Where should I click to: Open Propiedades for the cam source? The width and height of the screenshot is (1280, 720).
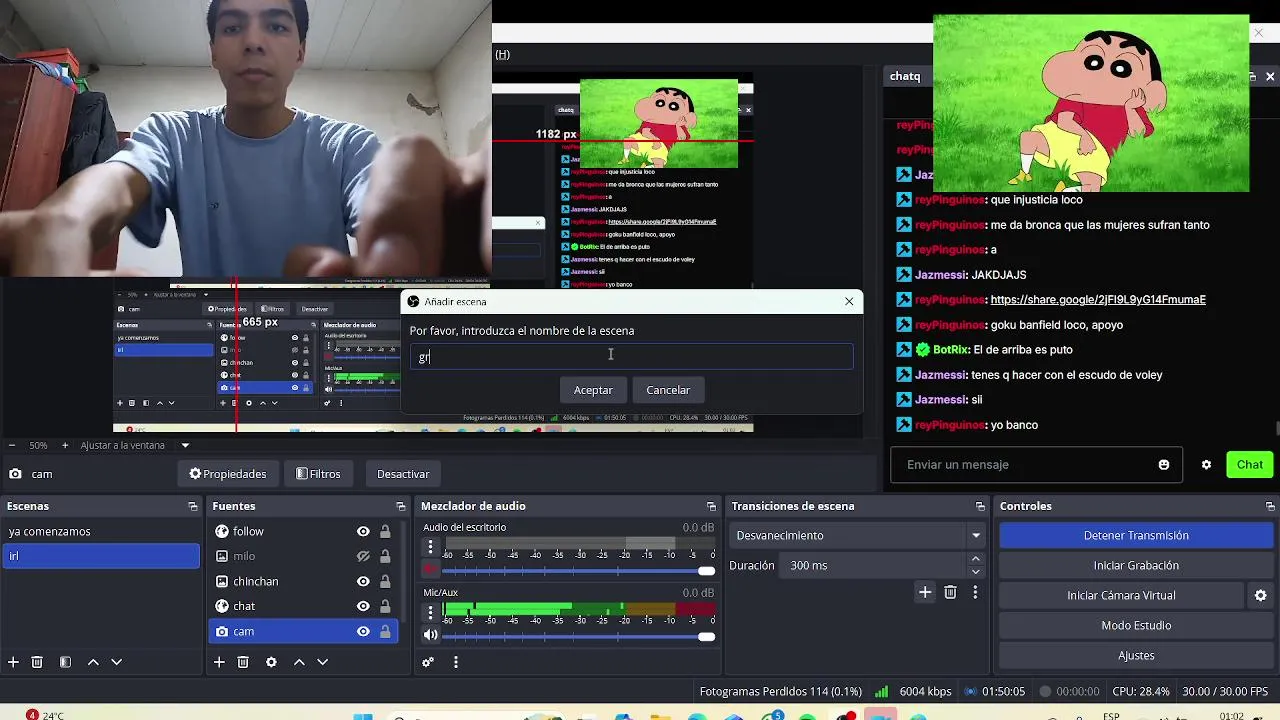pyautogui.click(x=228, y=474)
